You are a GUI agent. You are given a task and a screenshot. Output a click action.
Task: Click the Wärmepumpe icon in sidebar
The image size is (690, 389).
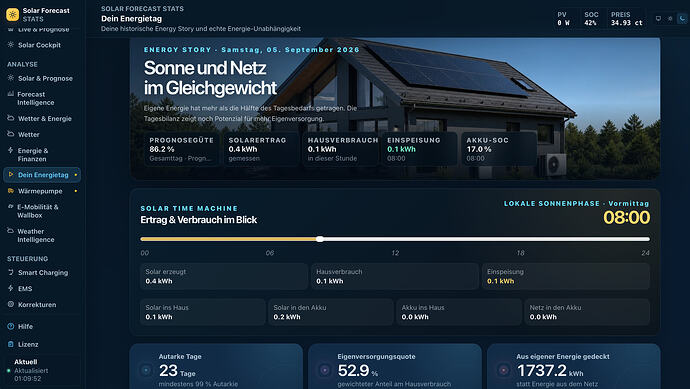pos(11,191)
